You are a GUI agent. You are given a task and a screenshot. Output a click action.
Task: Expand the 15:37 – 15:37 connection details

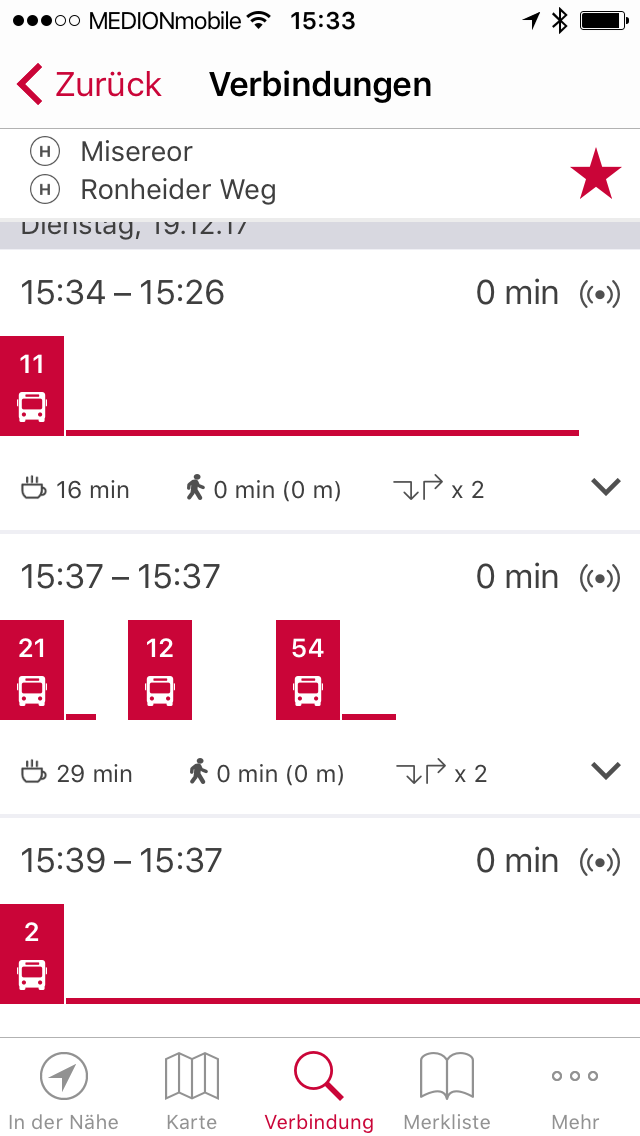606,772
